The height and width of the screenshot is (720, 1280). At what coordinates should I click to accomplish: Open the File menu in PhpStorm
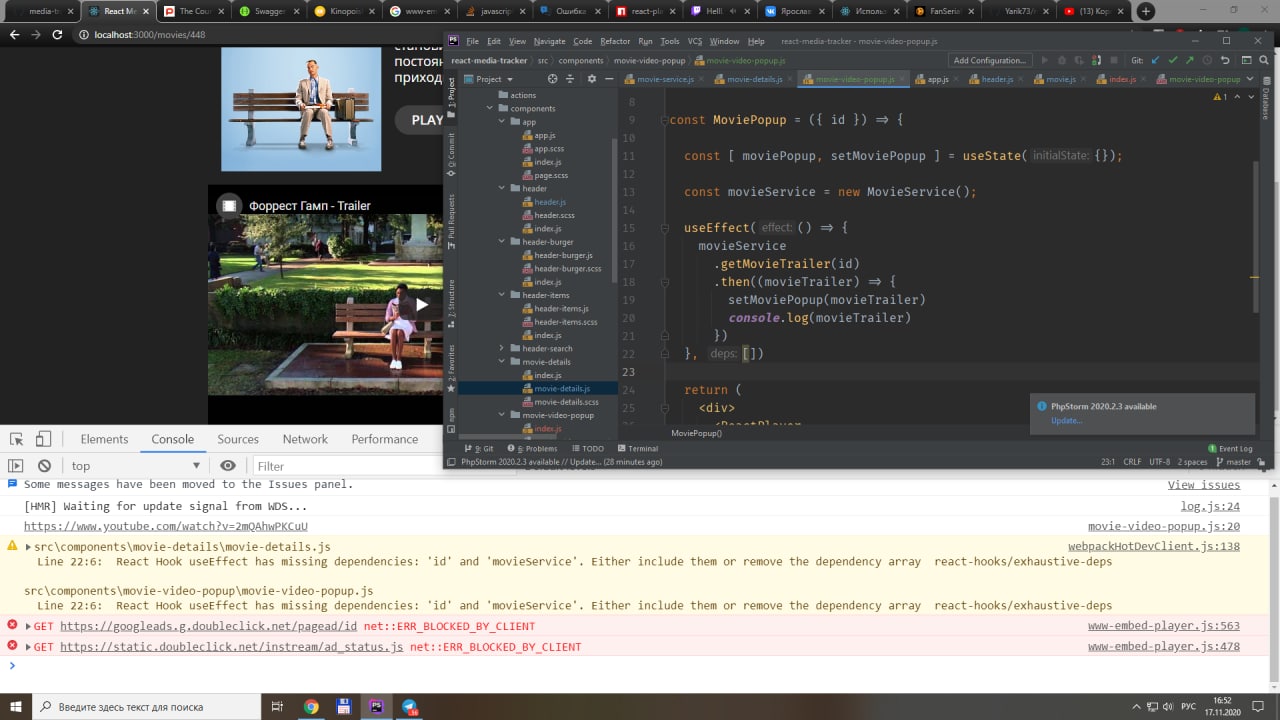[472, 41]
